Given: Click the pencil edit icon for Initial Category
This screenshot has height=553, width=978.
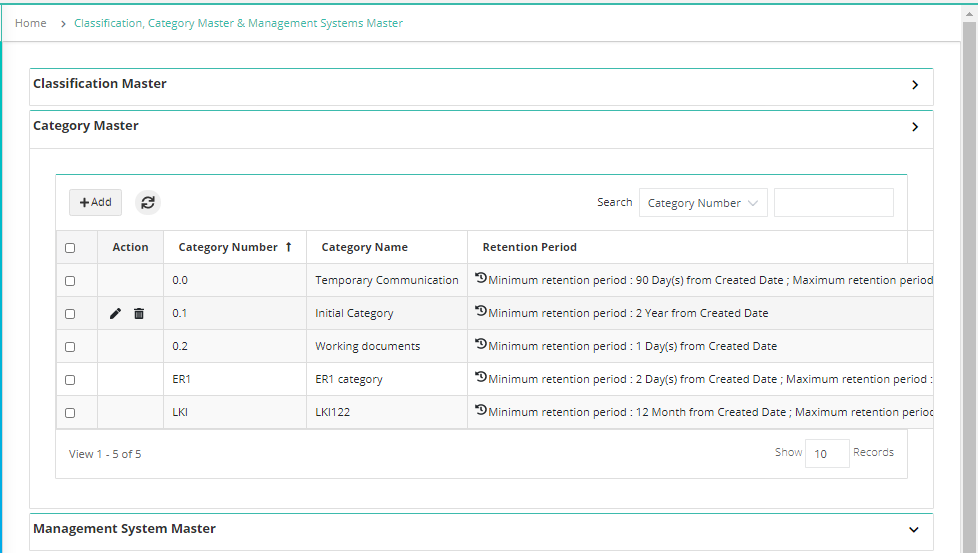Looking at the screenshot, I should 115,314.
